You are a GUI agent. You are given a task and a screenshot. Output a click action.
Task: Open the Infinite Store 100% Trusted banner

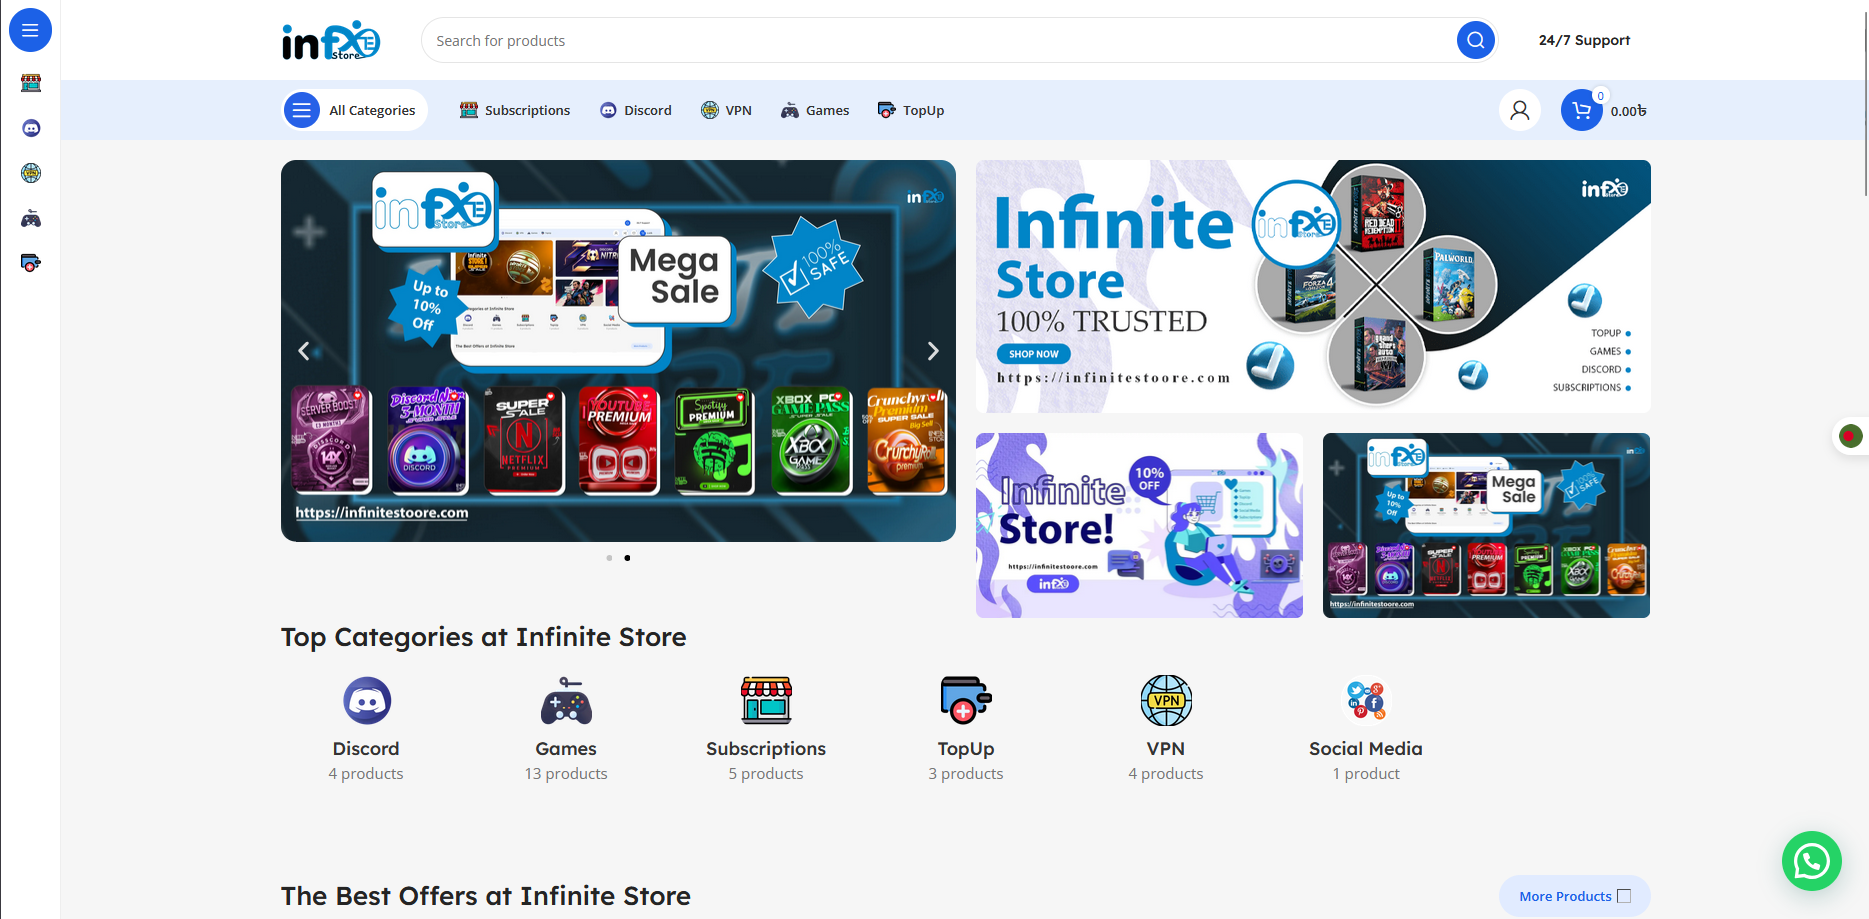[x=1313, y=286]
